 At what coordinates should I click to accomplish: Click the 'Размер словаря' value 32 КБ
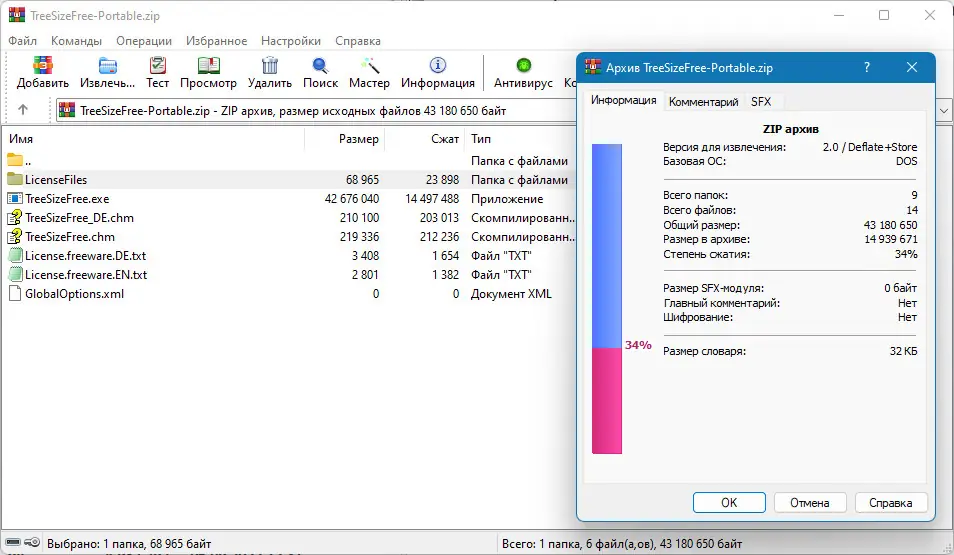tap(904, 351)
